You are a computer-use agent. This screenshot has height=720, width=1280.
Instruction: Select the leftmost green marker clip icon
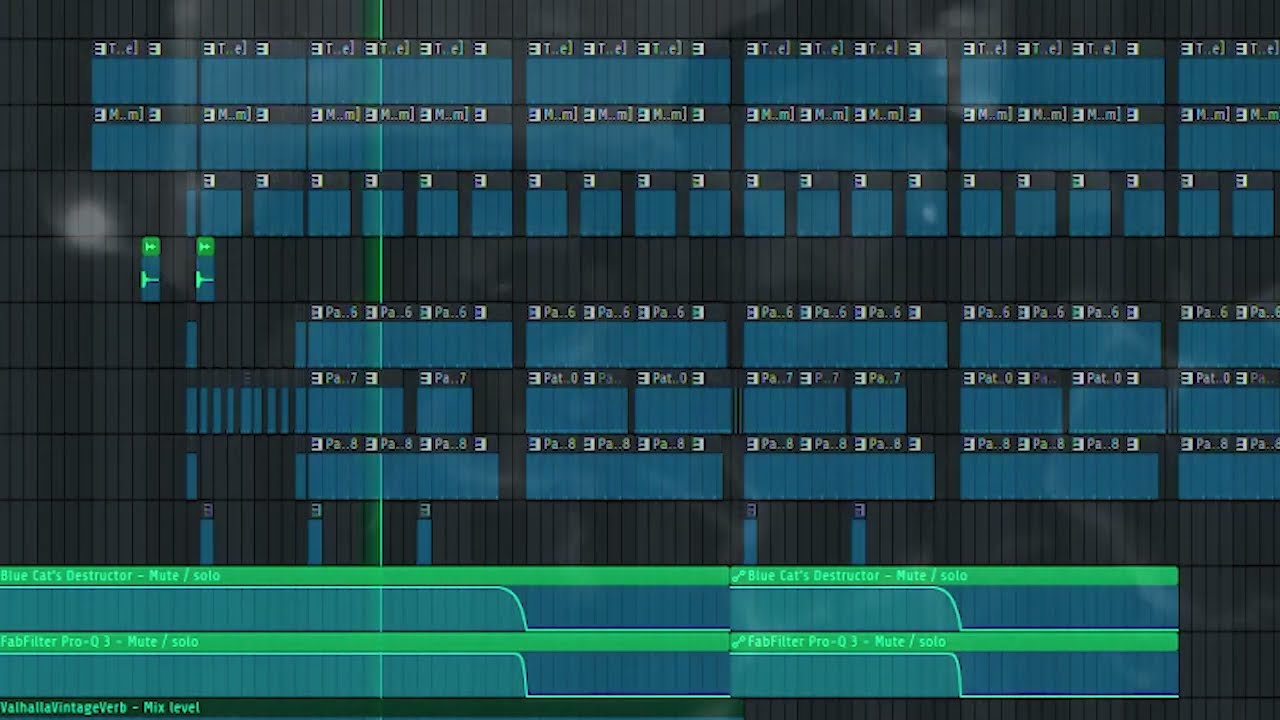point(150,246)
